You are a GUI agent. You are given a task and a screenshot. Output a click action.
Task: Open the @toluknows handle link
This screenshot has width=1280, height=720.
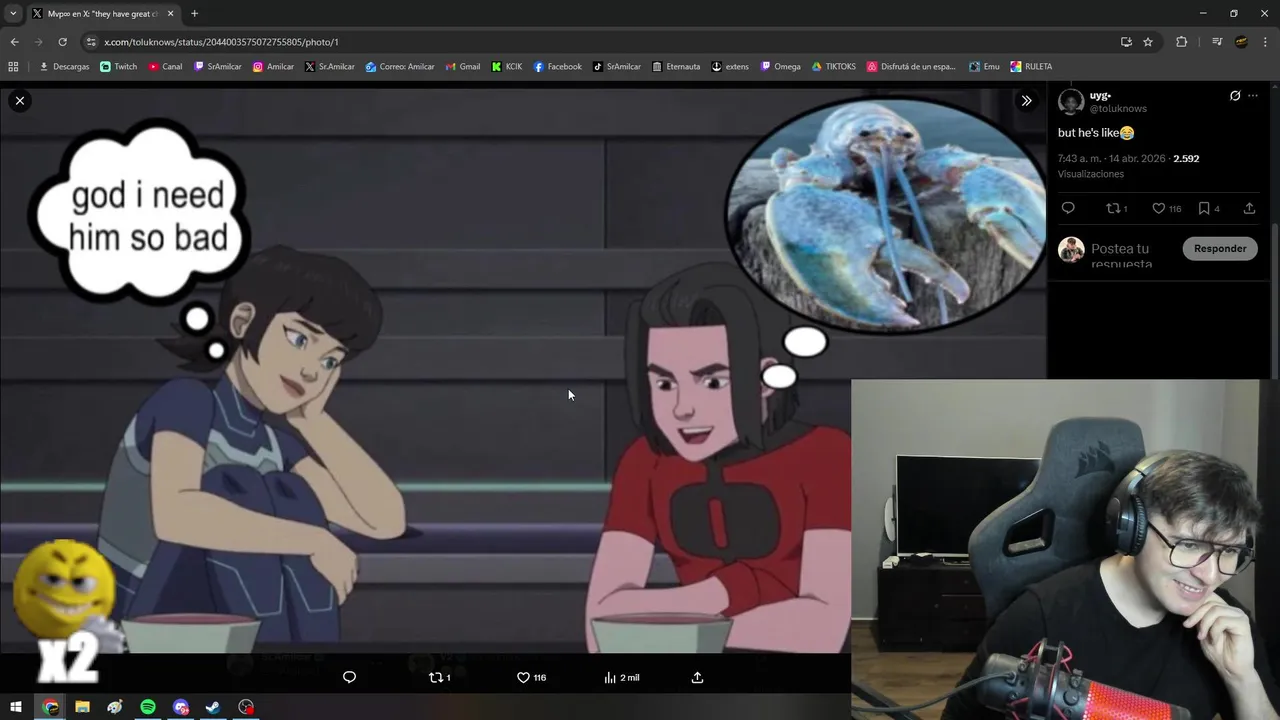pos(1118,108)
